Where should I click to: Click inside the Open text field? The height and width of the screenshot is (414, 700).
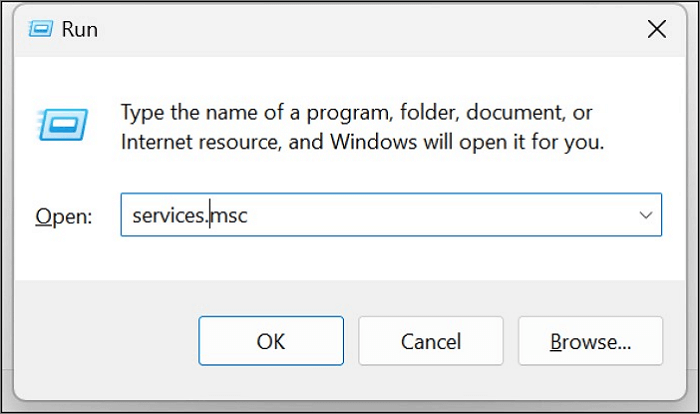coord(400,215)
